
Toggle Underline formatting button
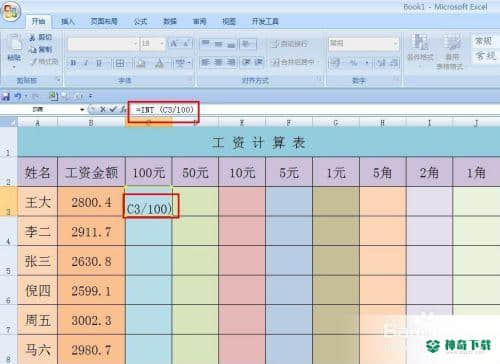point(99,63)
